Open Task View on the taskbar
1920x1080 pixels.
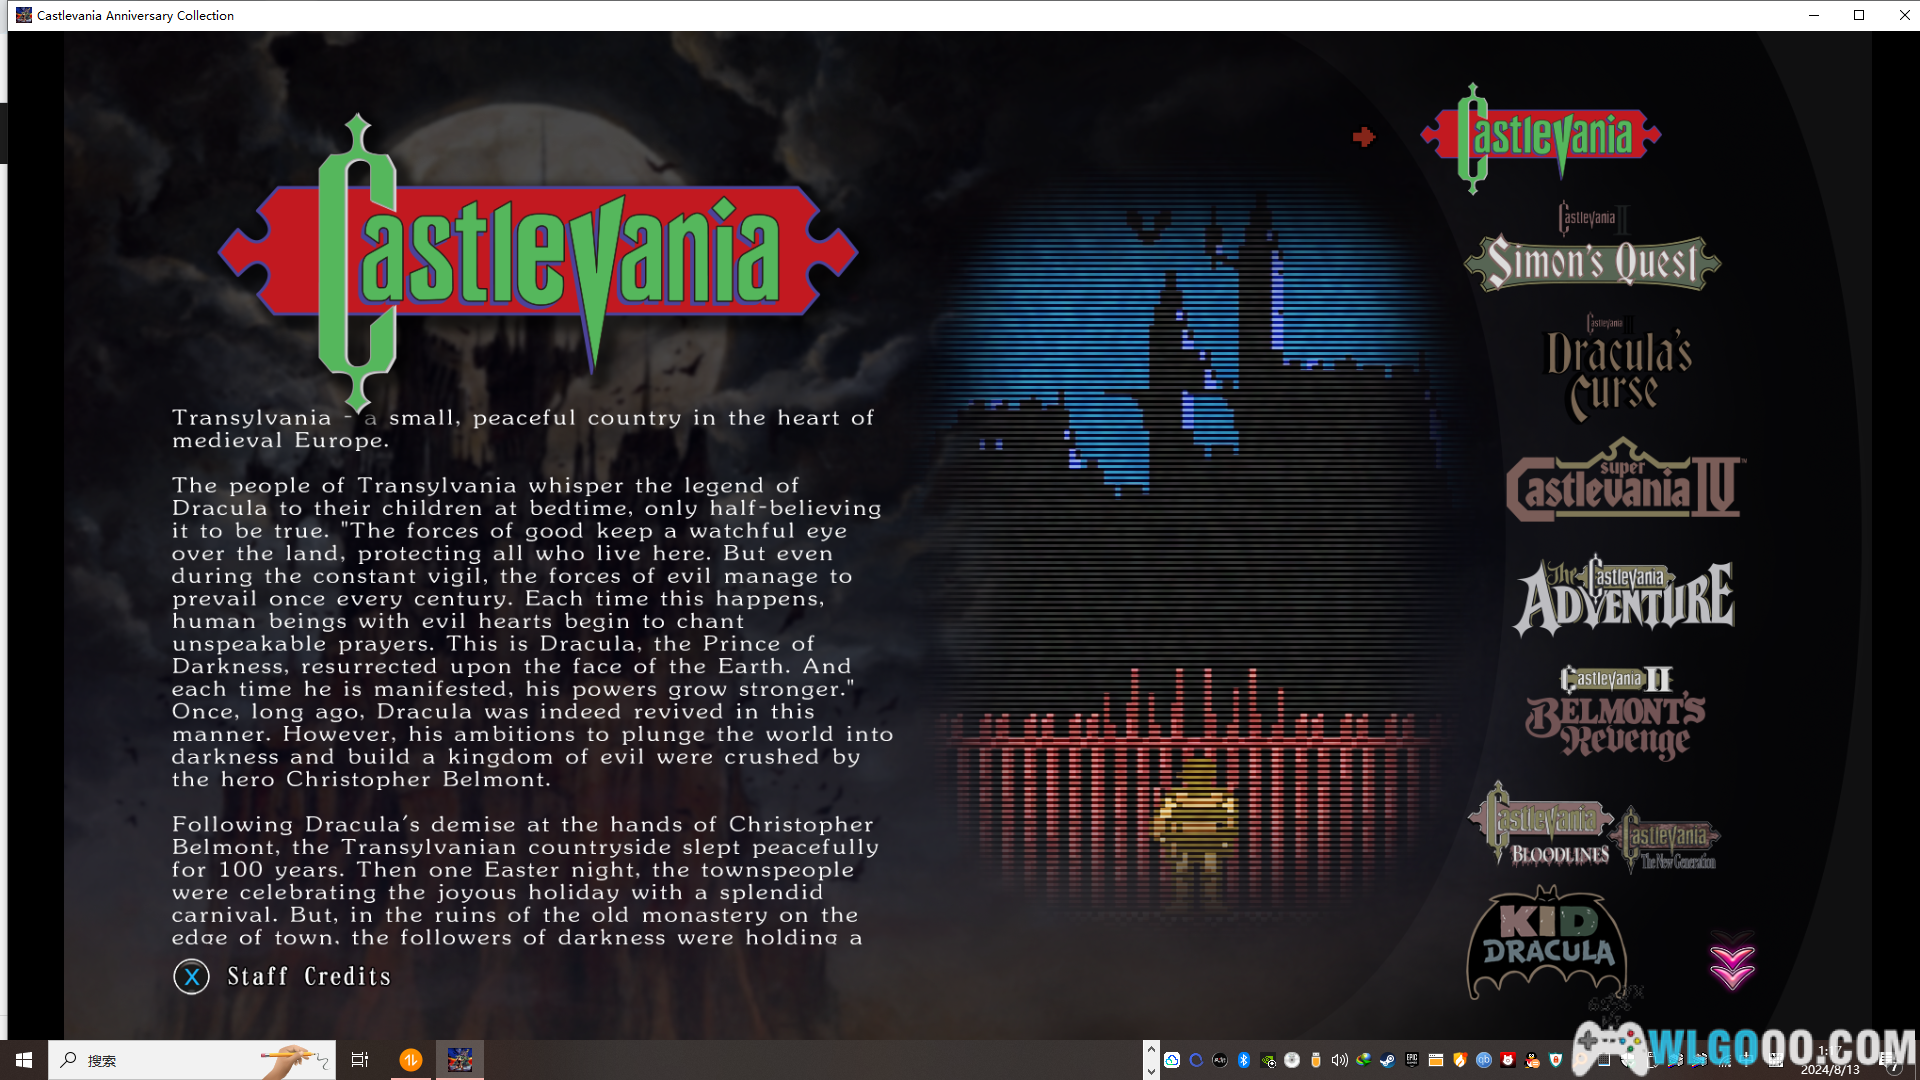[360, 1060]
